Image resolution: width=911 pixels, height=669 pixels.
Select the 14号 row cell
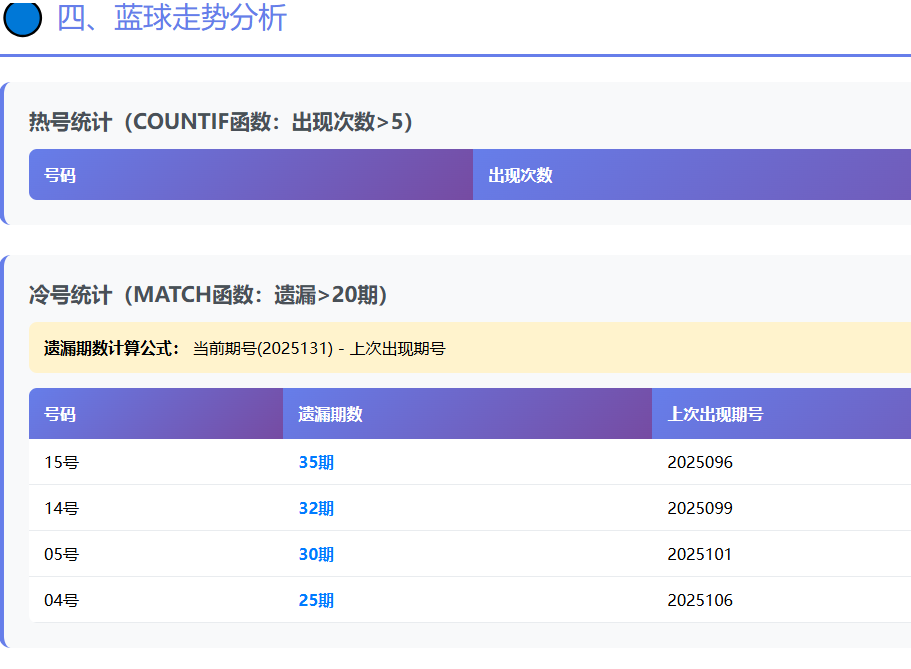click(x=62, y=508)
